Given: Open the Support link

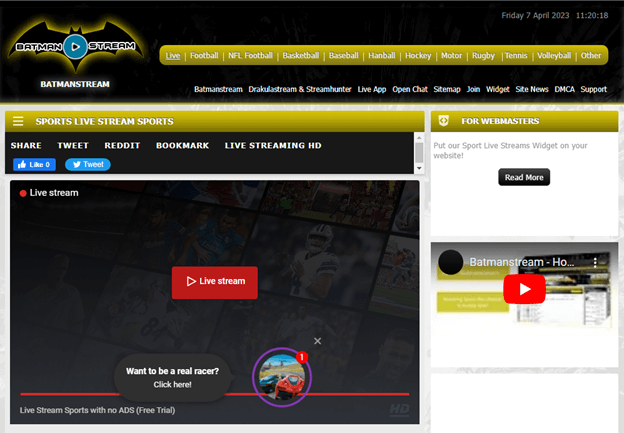Looking at the screenshot, I should (594, 89).
